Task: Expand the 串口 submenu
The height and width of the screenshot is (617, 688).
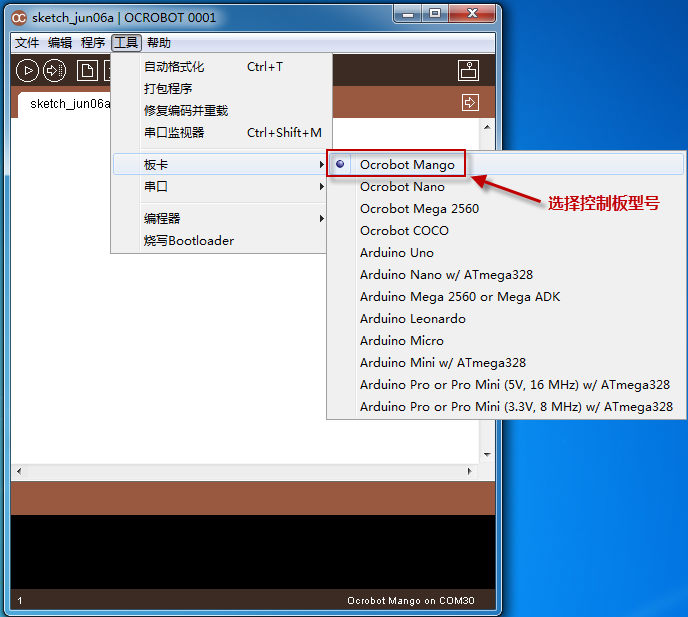Action: [x=219, y=187]
